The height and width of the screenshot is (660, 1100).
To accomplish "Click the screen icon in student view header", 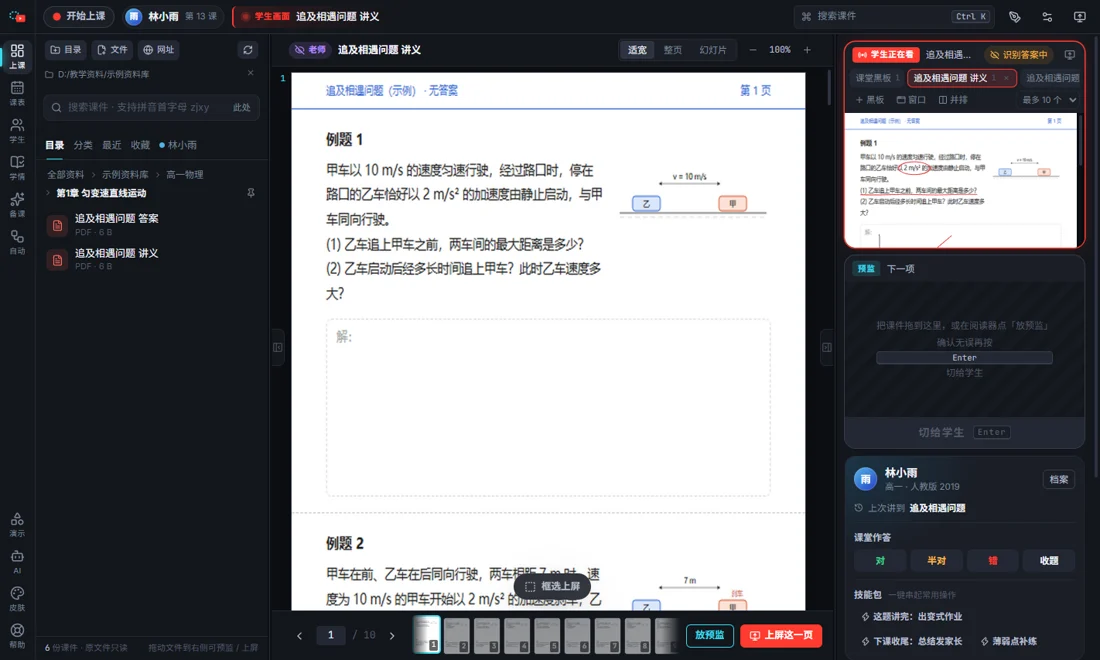I will coord(1069,54).
